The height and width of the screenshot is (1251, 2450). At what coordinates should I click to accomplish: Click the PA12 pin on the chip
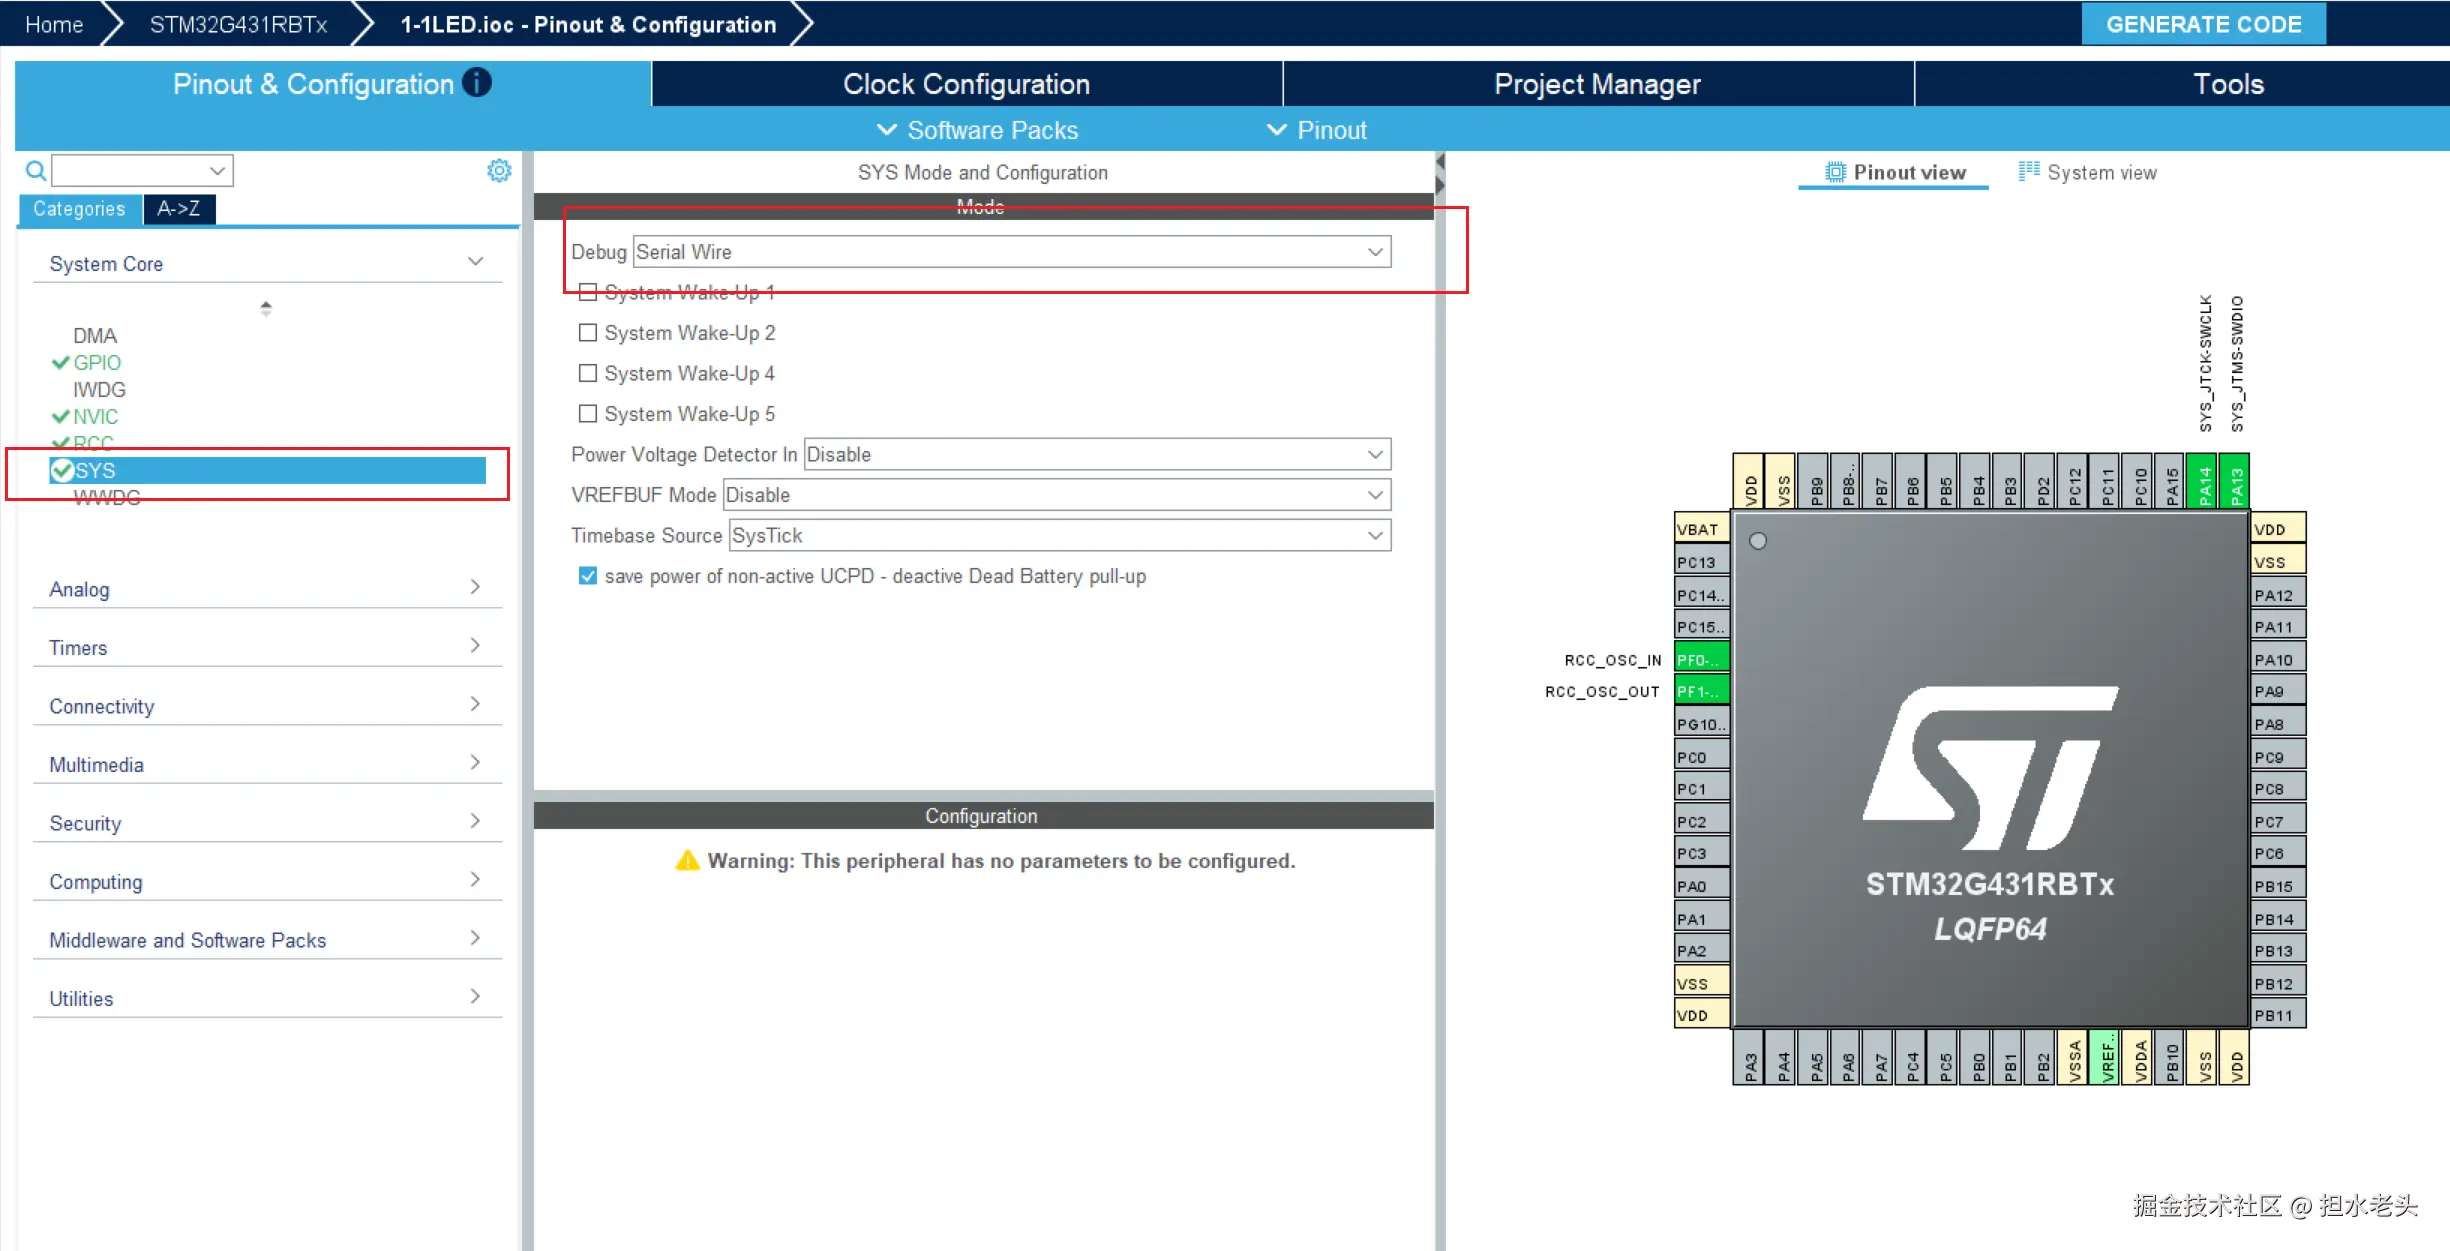(2279, 595)
